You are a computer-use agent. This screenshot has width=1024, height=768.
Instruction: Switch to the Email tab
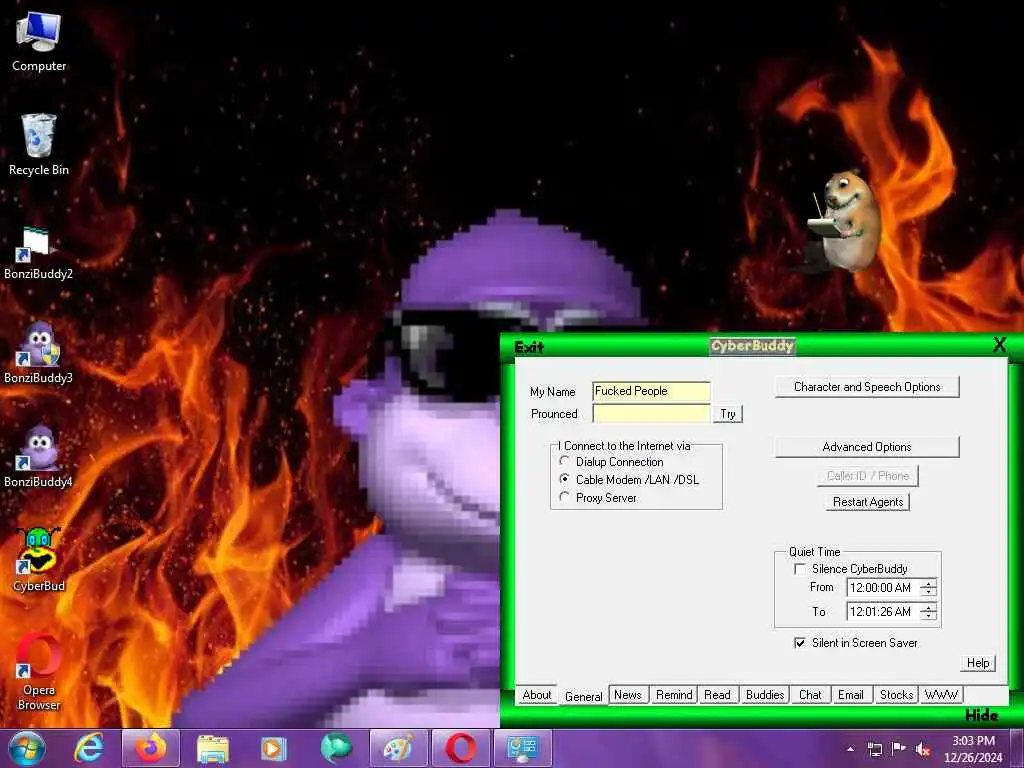[850, 695]
